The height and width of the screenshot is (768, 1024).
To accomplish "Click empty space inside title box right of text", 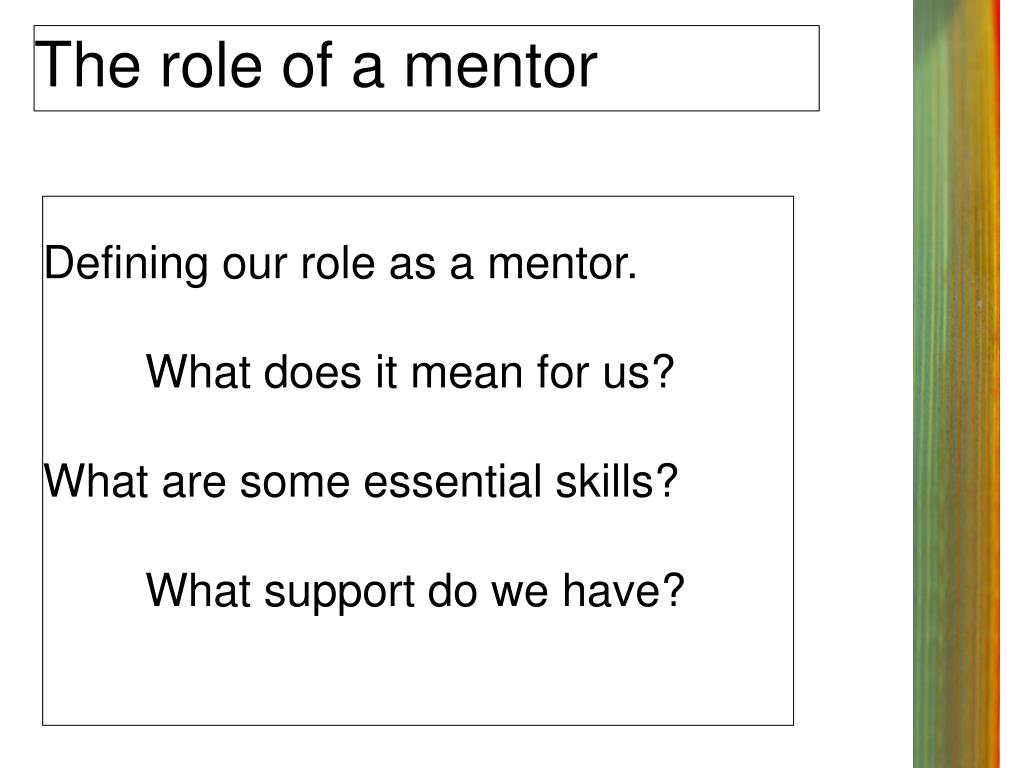I will 710,68.
